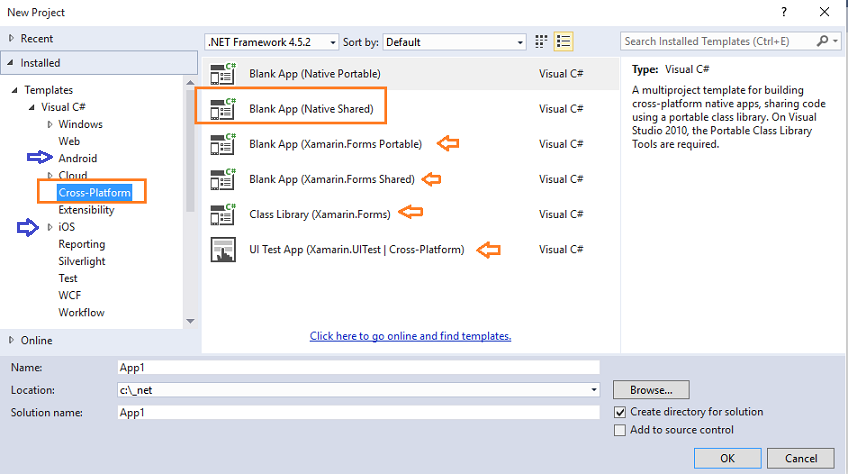This screenshot has width=848, height=474.
Task: Expand the Online section
Action: pyautogui.click(x=11, y=340)
